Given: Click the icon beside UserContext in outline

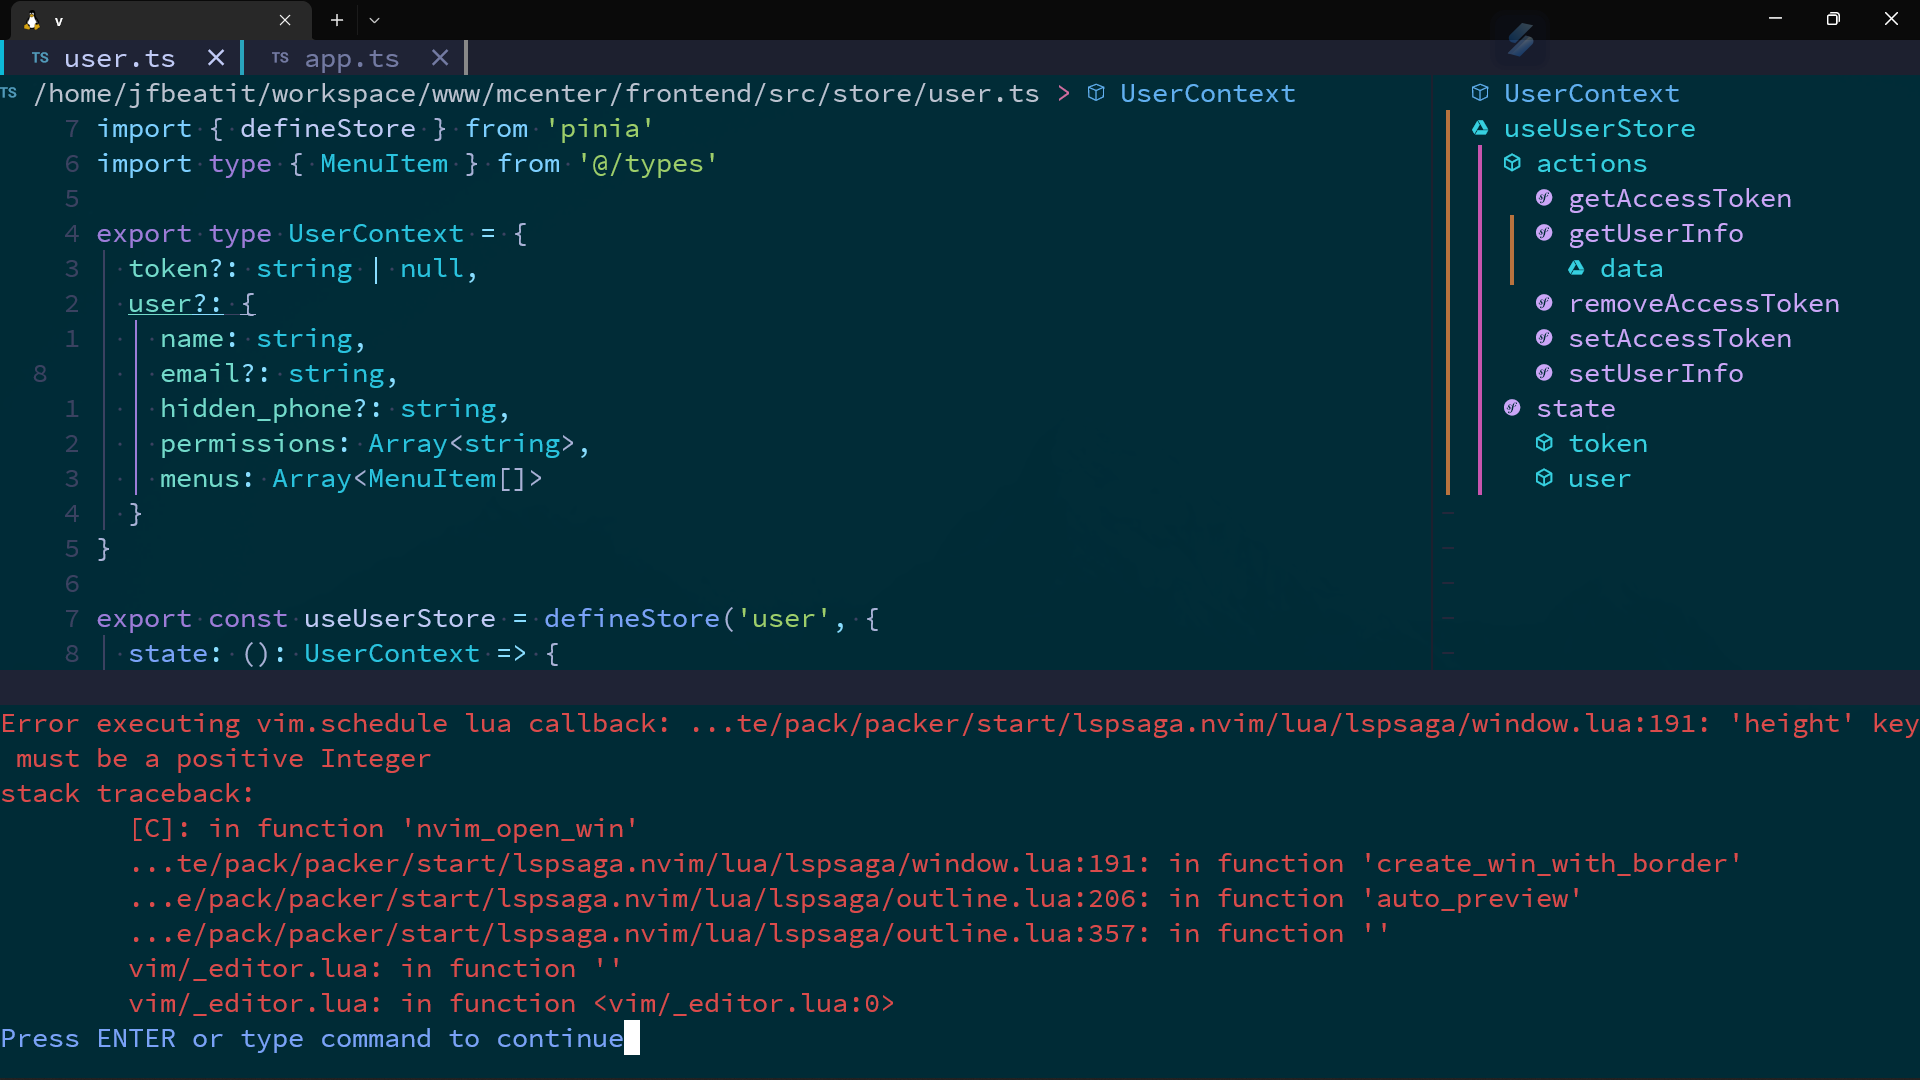Looking at the screenshot, I should (x=1480, y=93).
